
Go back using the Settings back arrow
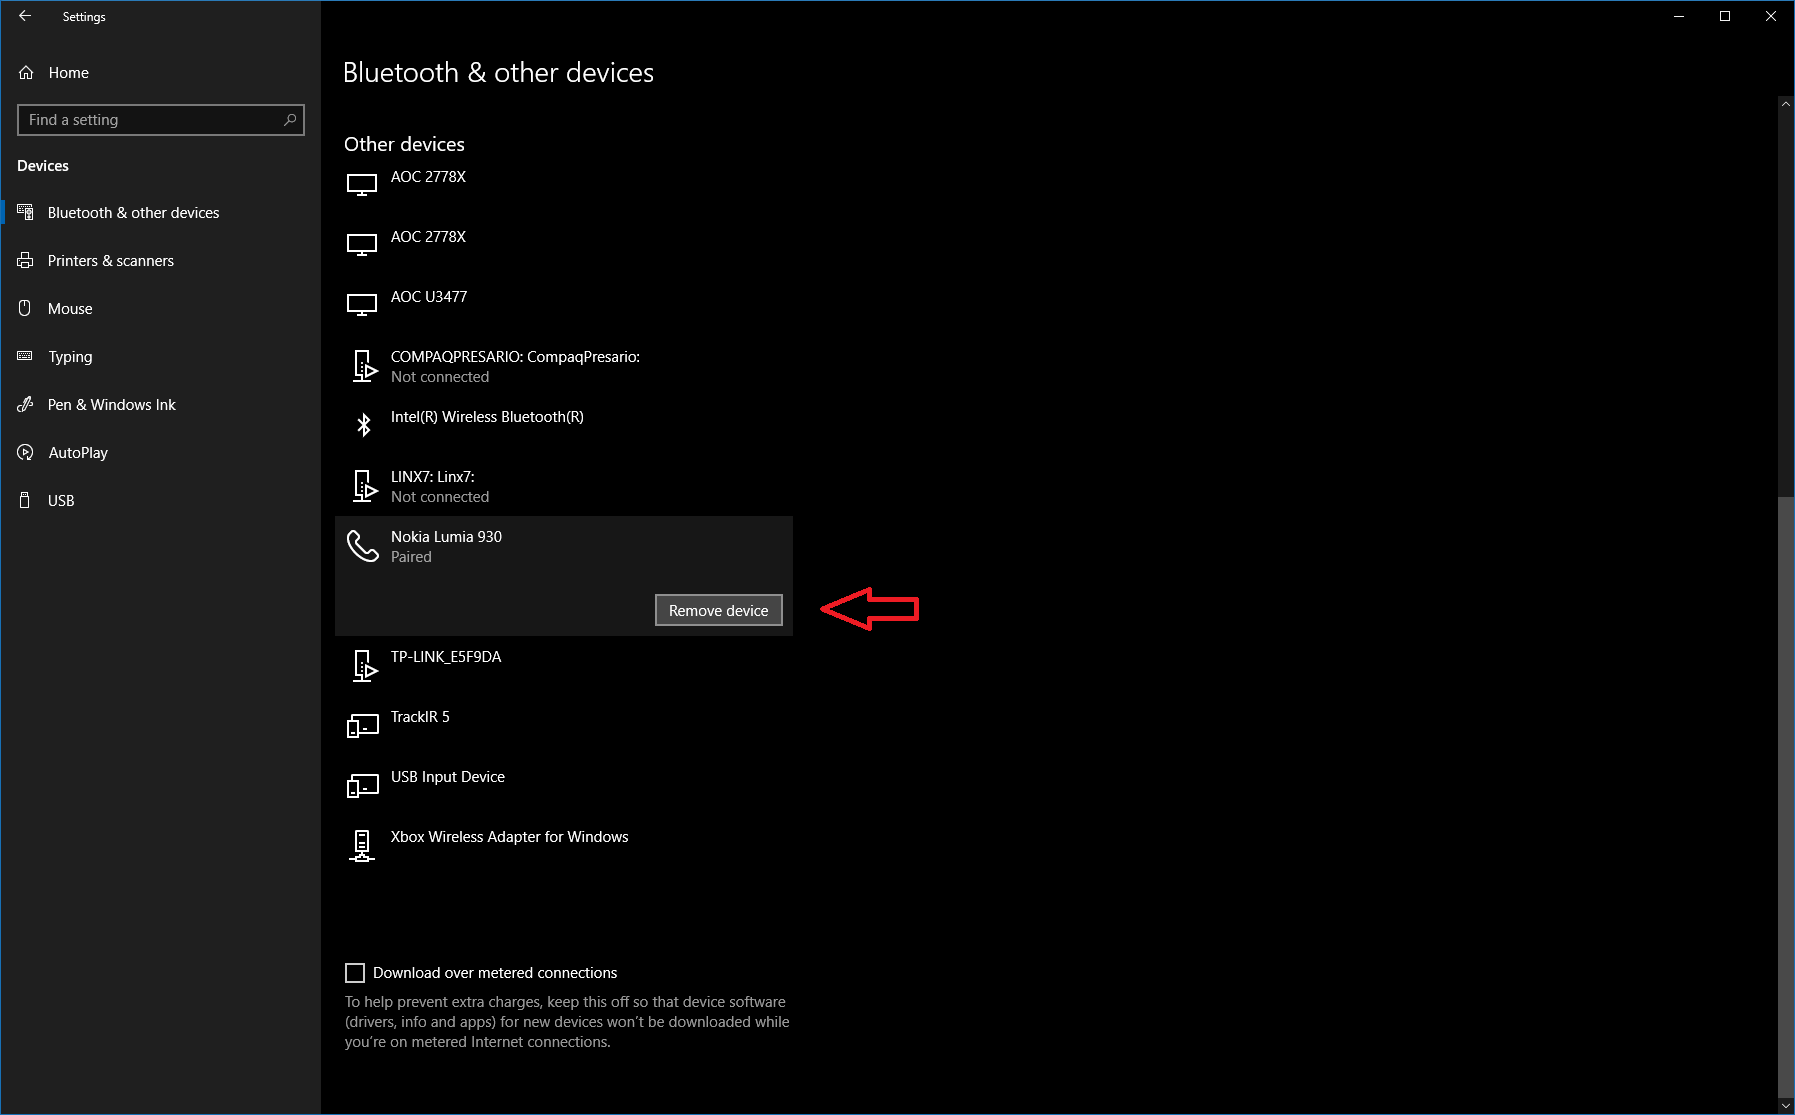tap(25, 16)
